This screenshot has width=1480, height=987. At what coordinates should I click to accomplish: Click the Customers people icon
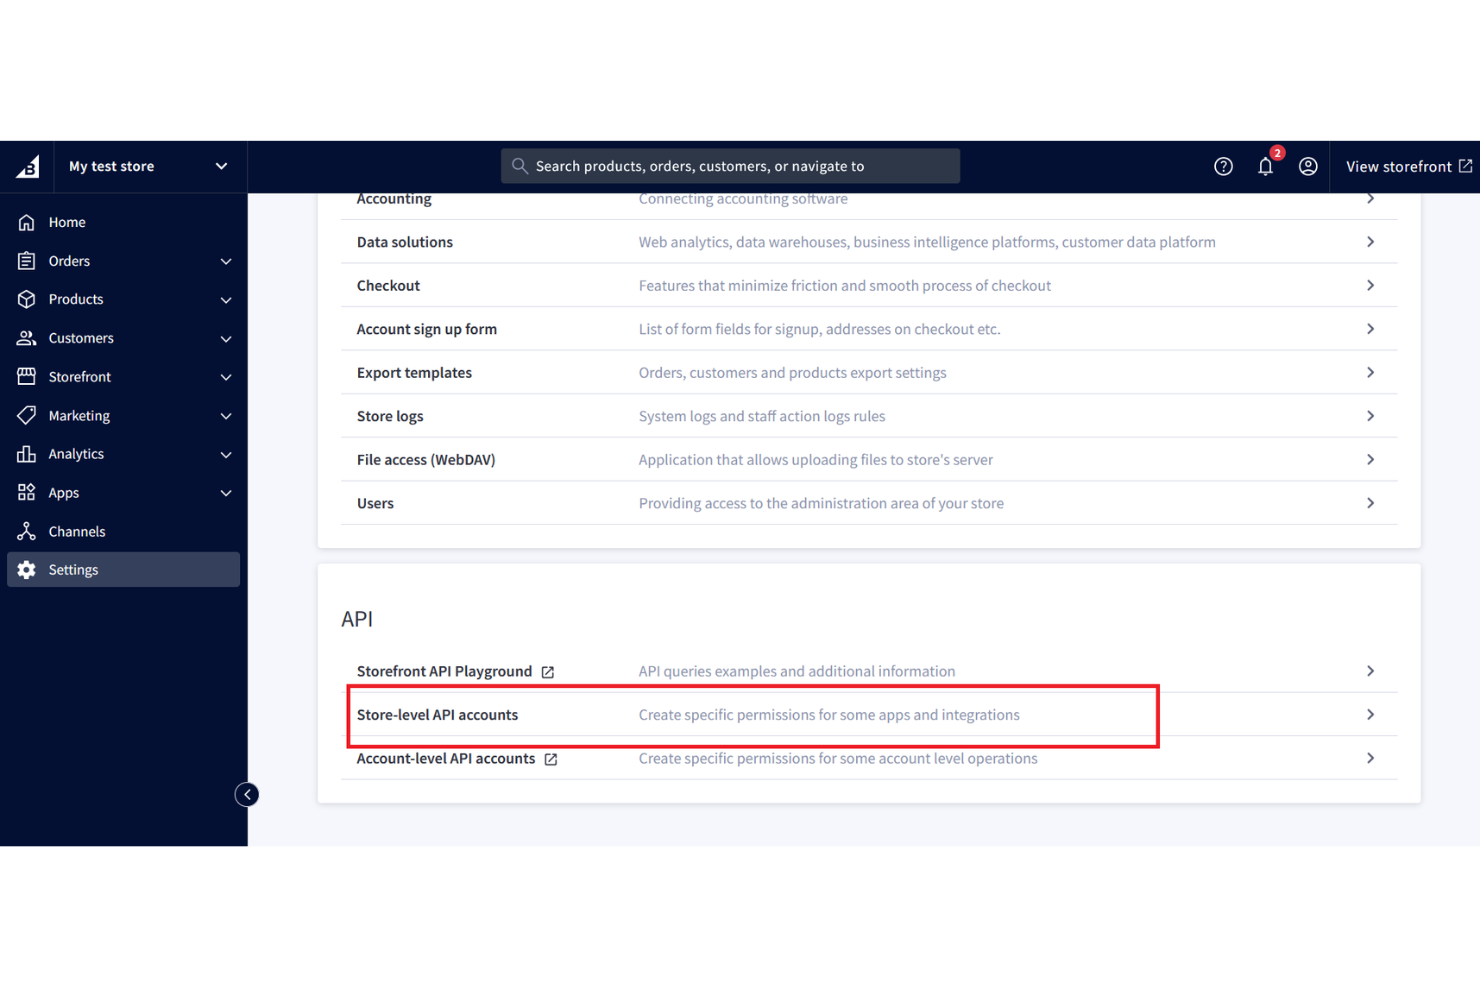(x=27, y=338)
